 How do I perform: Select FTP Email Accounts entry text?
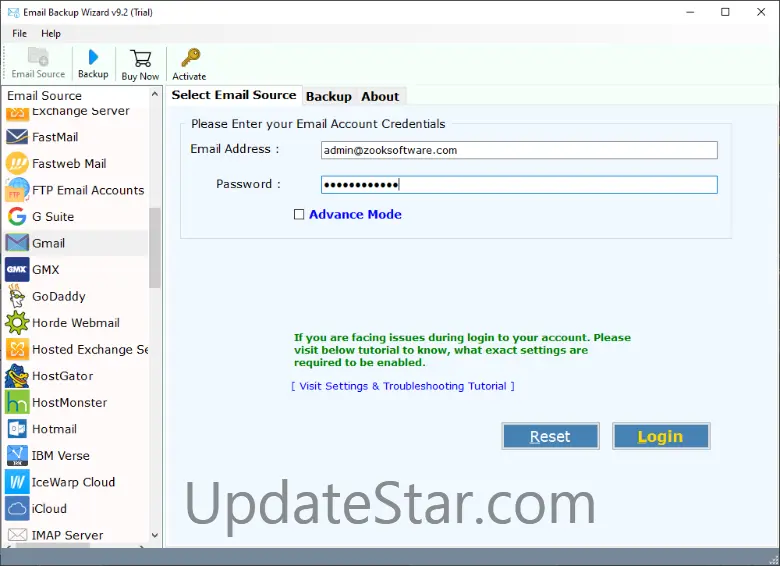click(88, 190)
